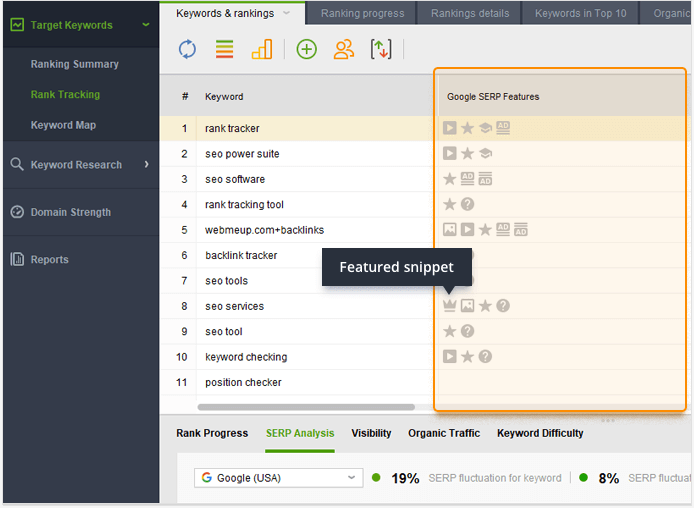Open the Keywords in Top 10 tab
Screen dimensions: 694x508
tap(580, 13)
